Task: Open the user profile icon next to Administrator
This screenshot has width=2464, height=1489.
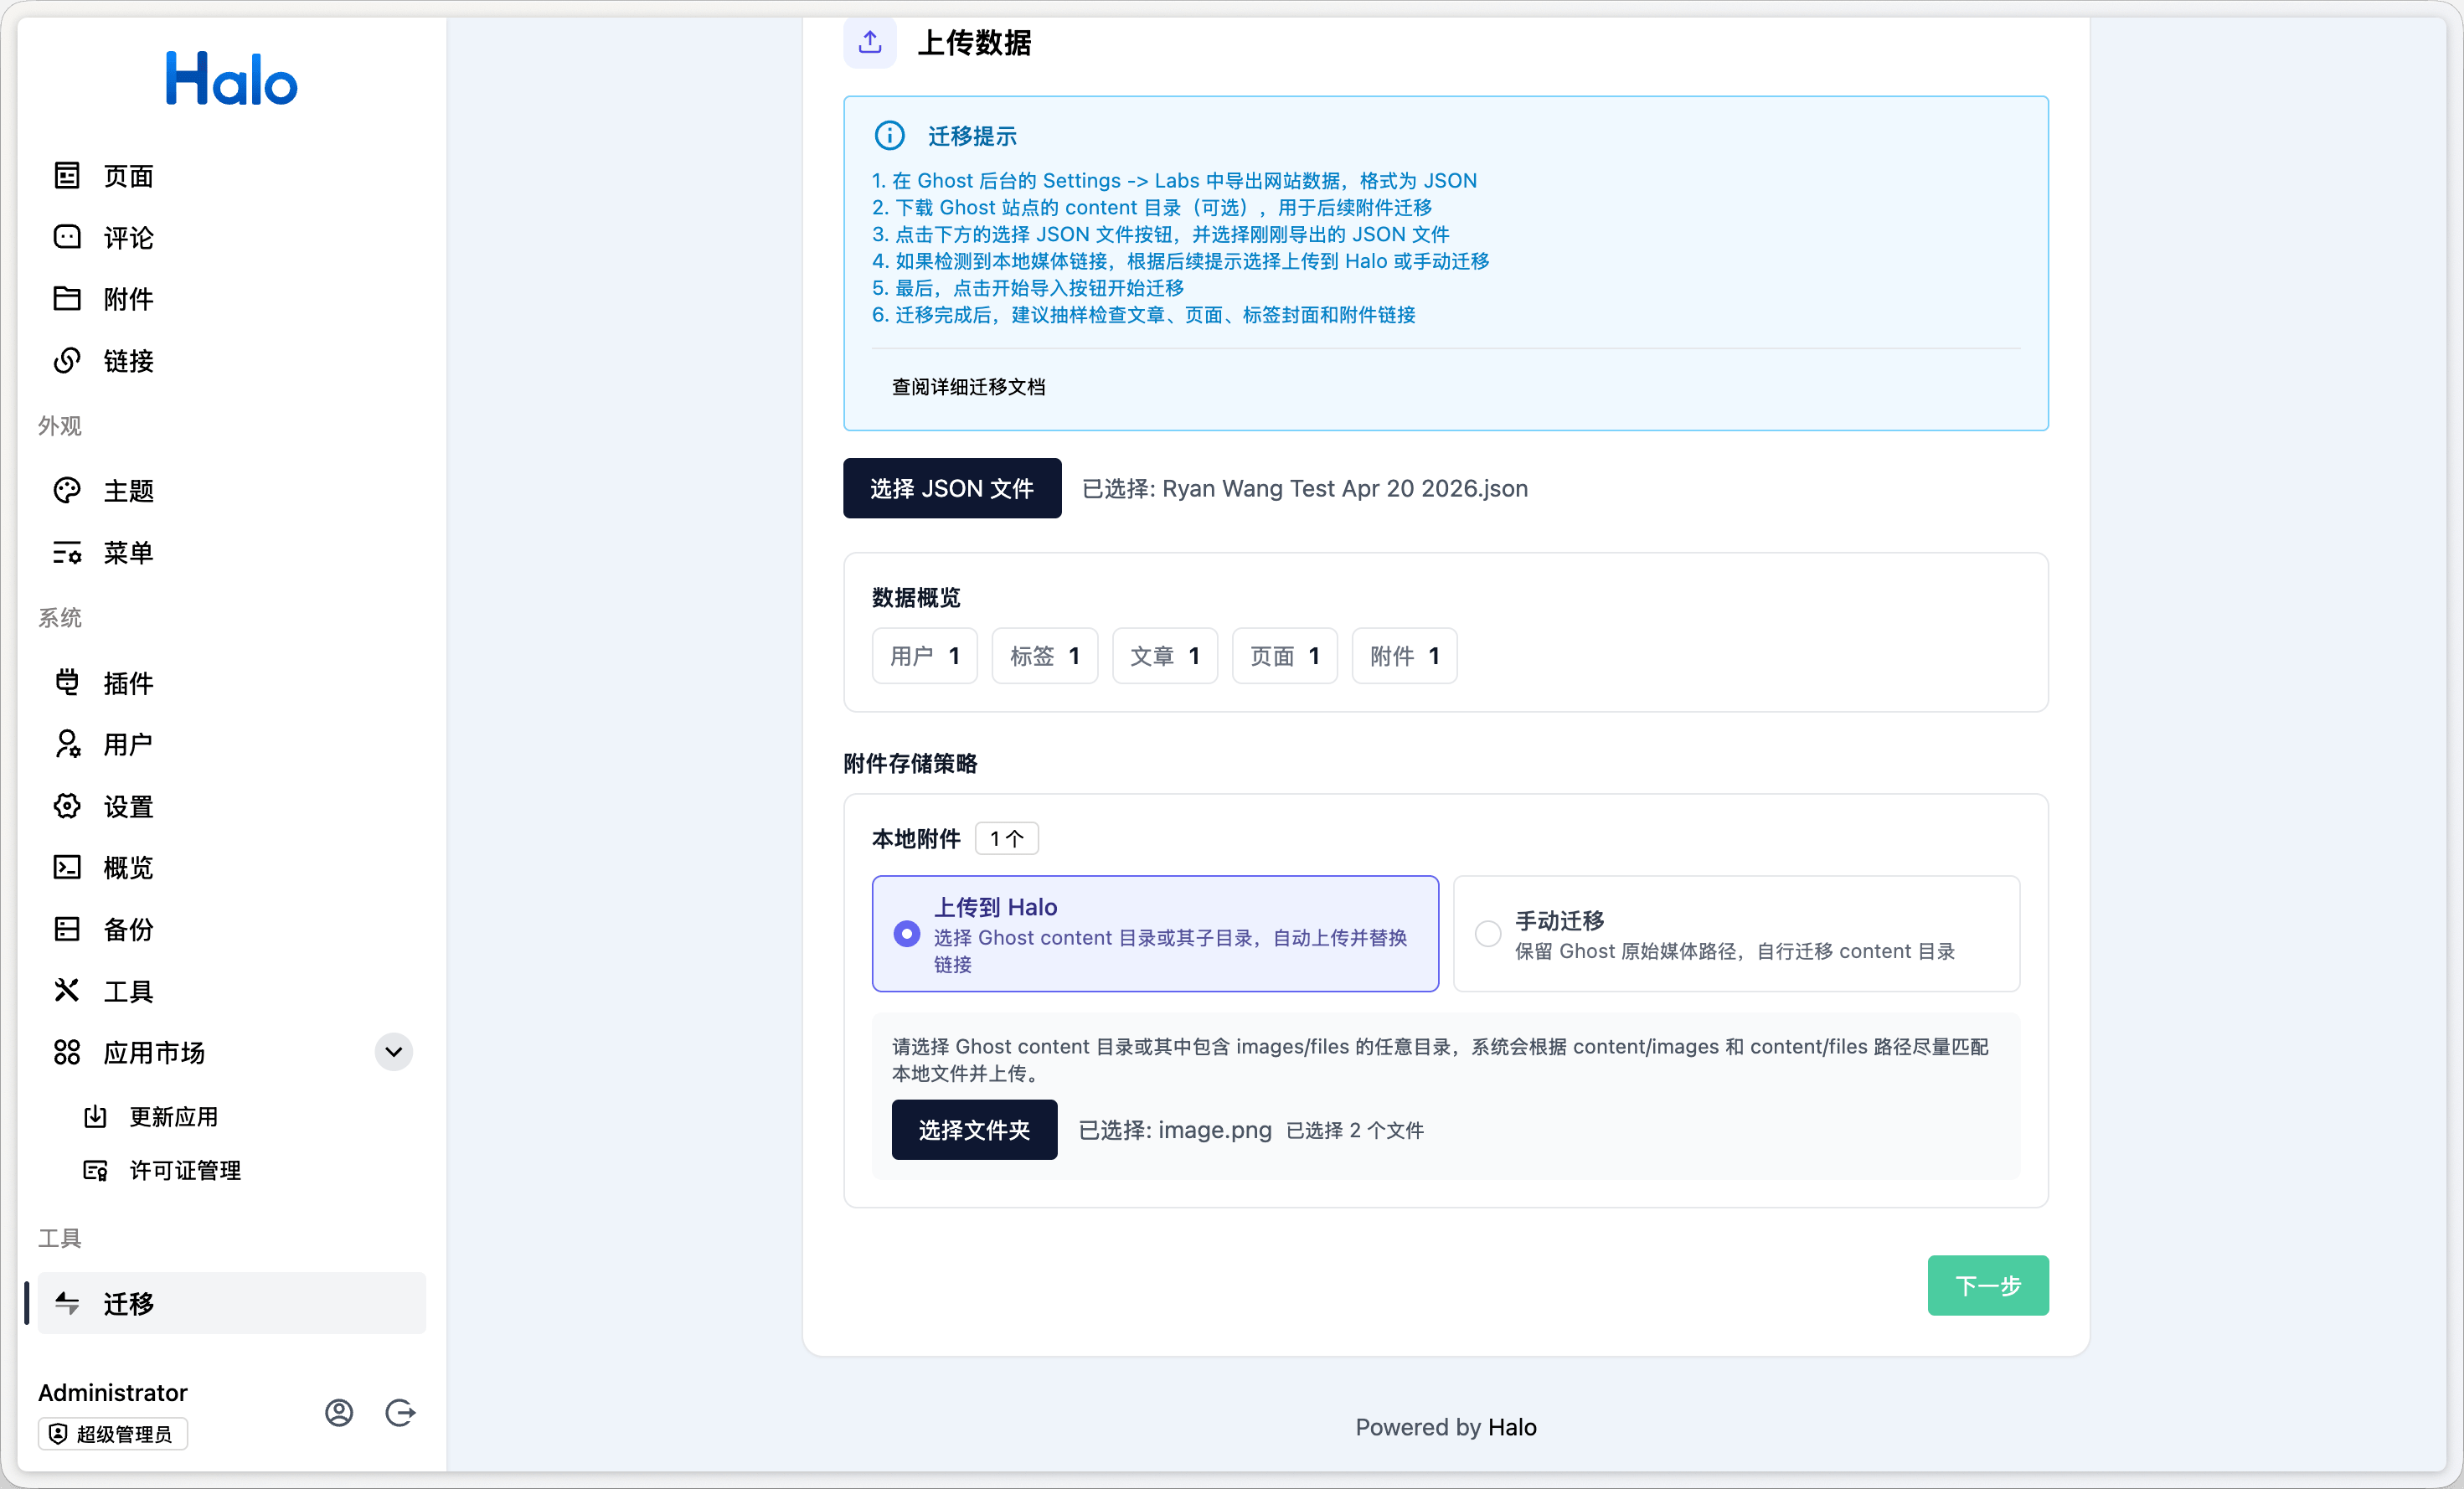Action: (339, 1412)
